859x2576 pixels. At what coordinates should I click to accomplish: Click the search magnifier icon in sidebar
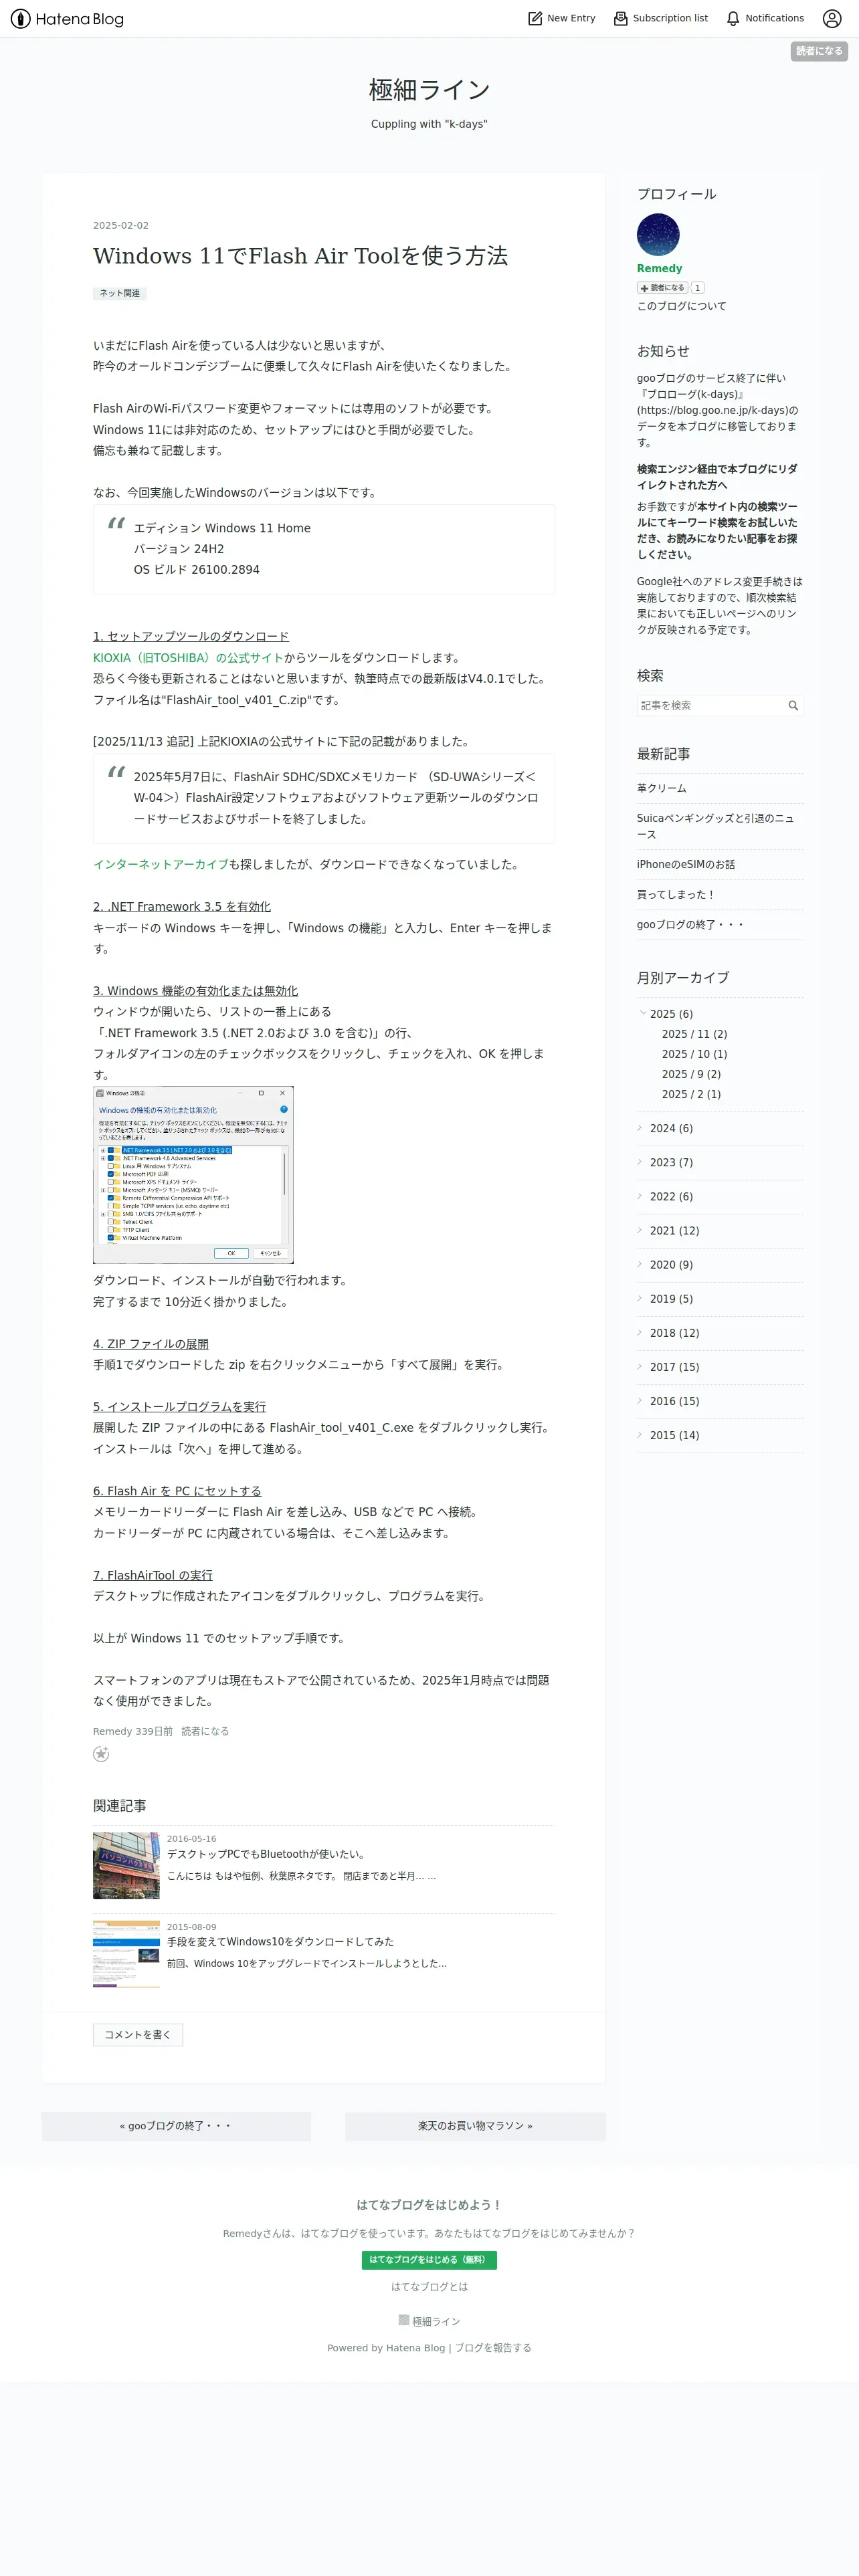point(793,706)
